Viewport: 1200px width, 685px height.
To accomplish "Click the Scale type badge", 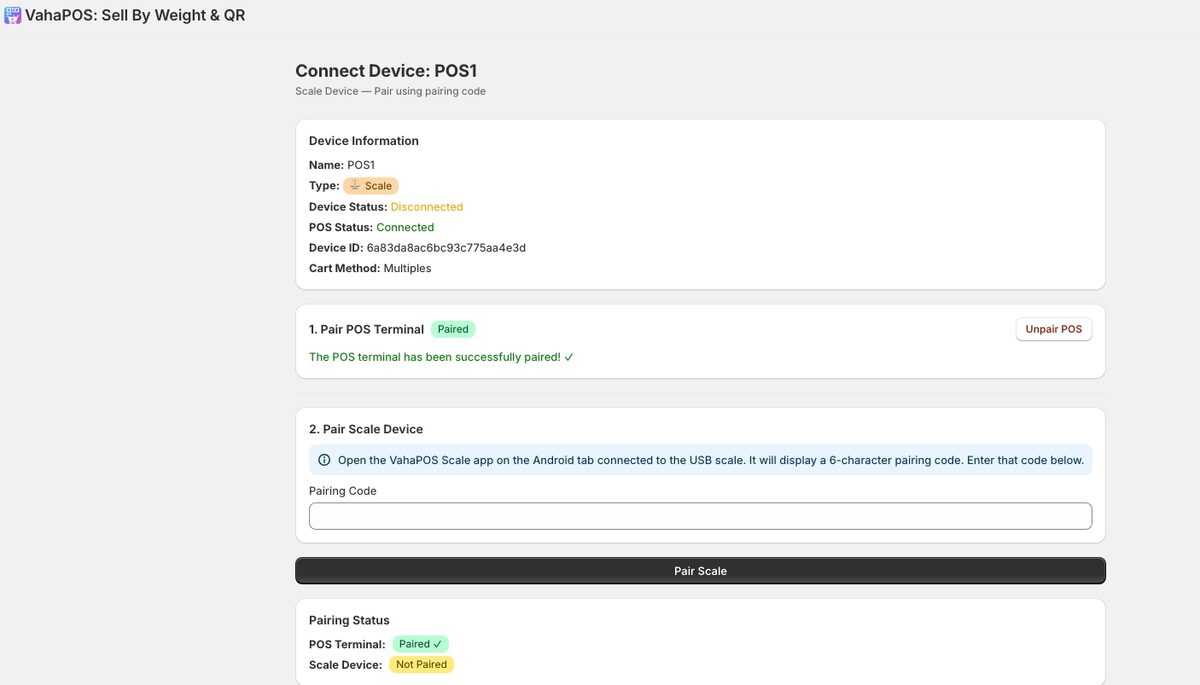I will tap(371, 186).
